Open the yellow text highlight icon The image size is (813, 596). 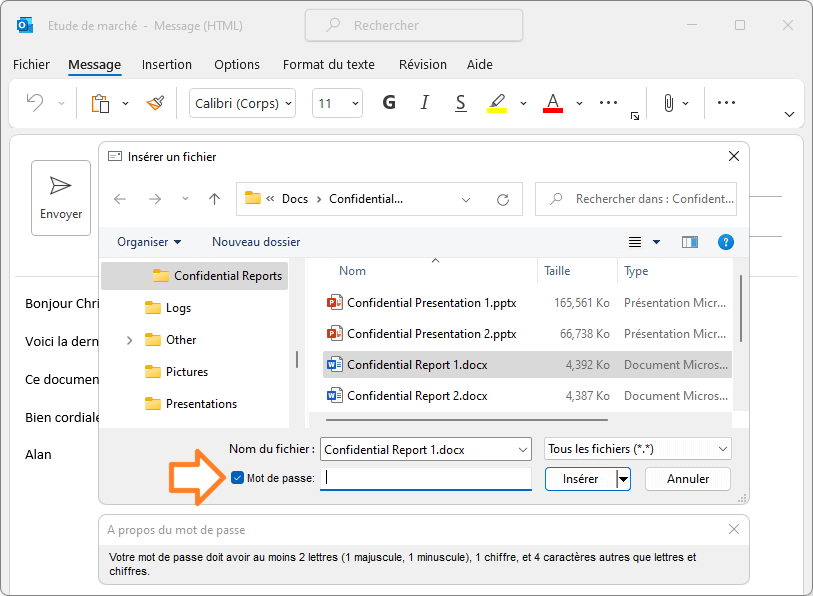496,102
